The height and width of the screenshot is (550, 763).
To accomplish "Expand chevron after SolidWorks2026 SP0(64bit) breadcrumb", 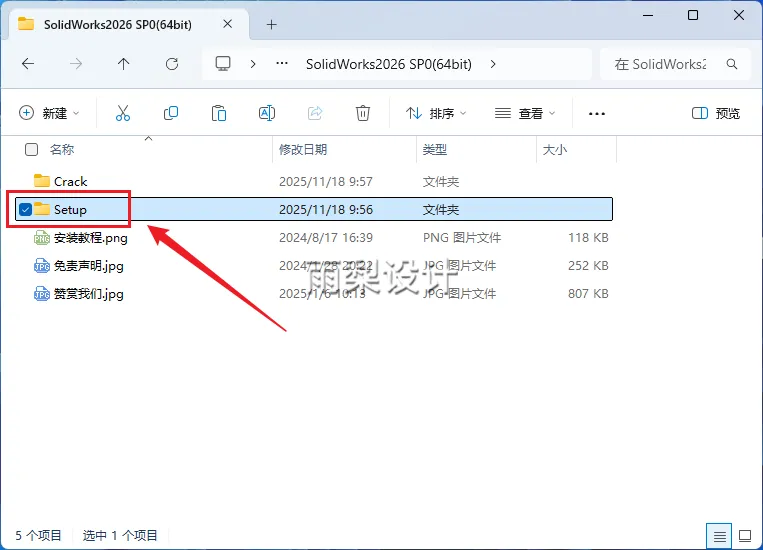I will click(x=493, y=64).
